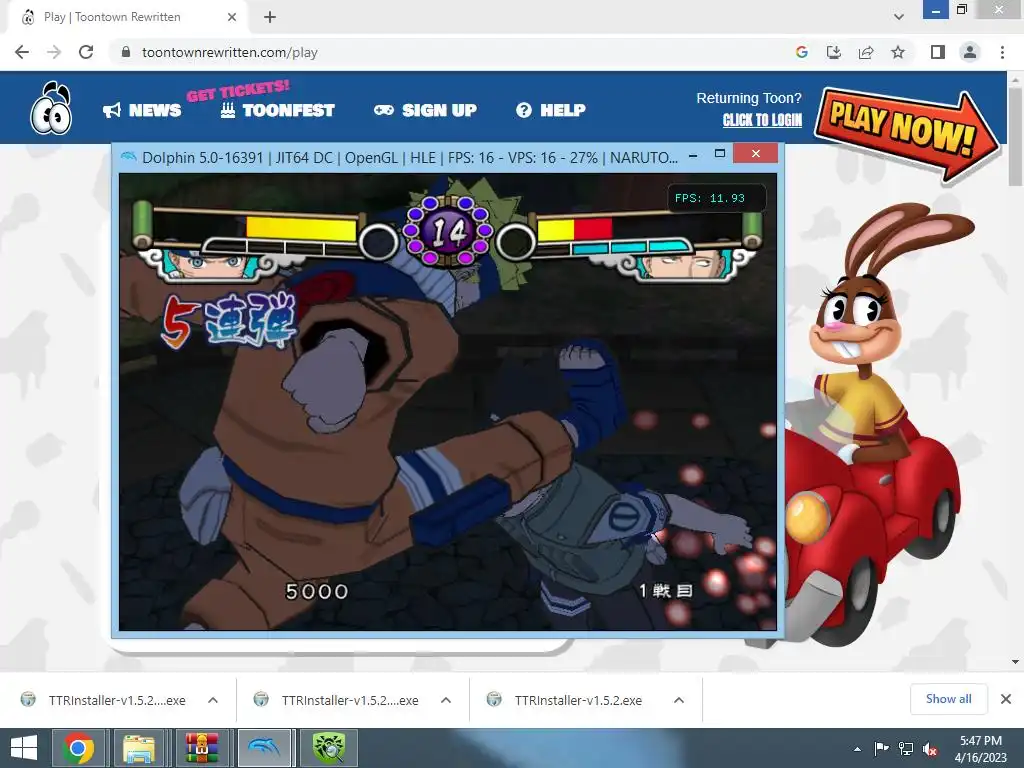Show hidden system tray icons
The width and height of the screenshot is (1024, 768).
click(857, 749)
